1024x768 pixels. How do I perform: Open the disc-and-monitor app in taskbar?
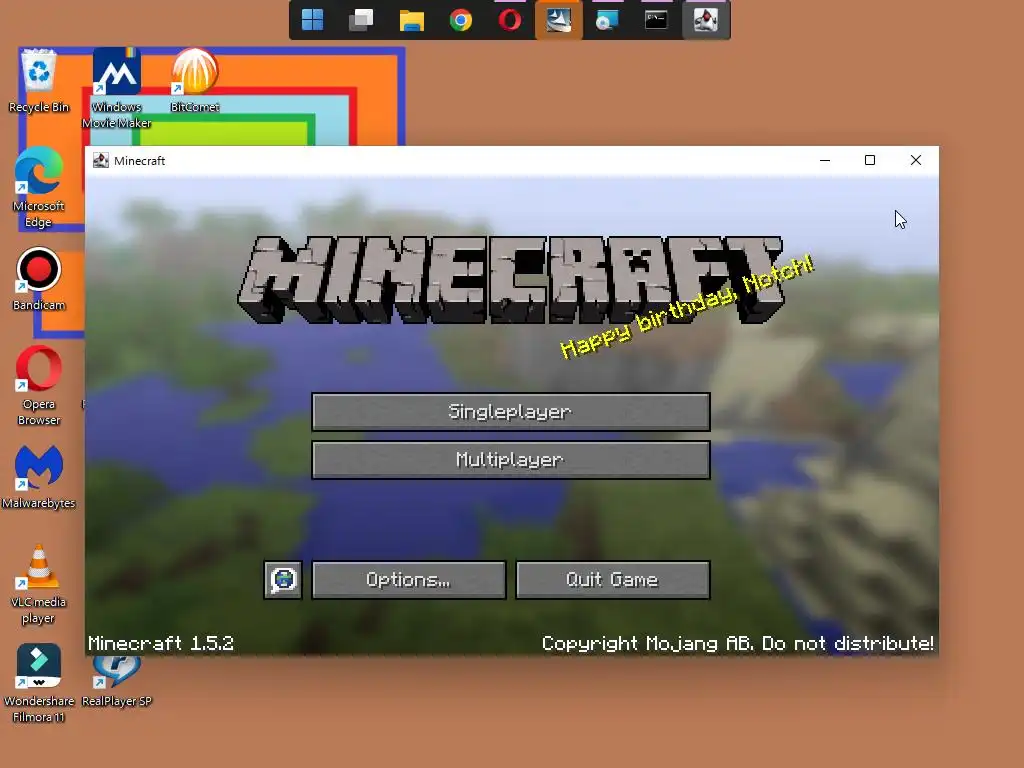pos(607,20)
